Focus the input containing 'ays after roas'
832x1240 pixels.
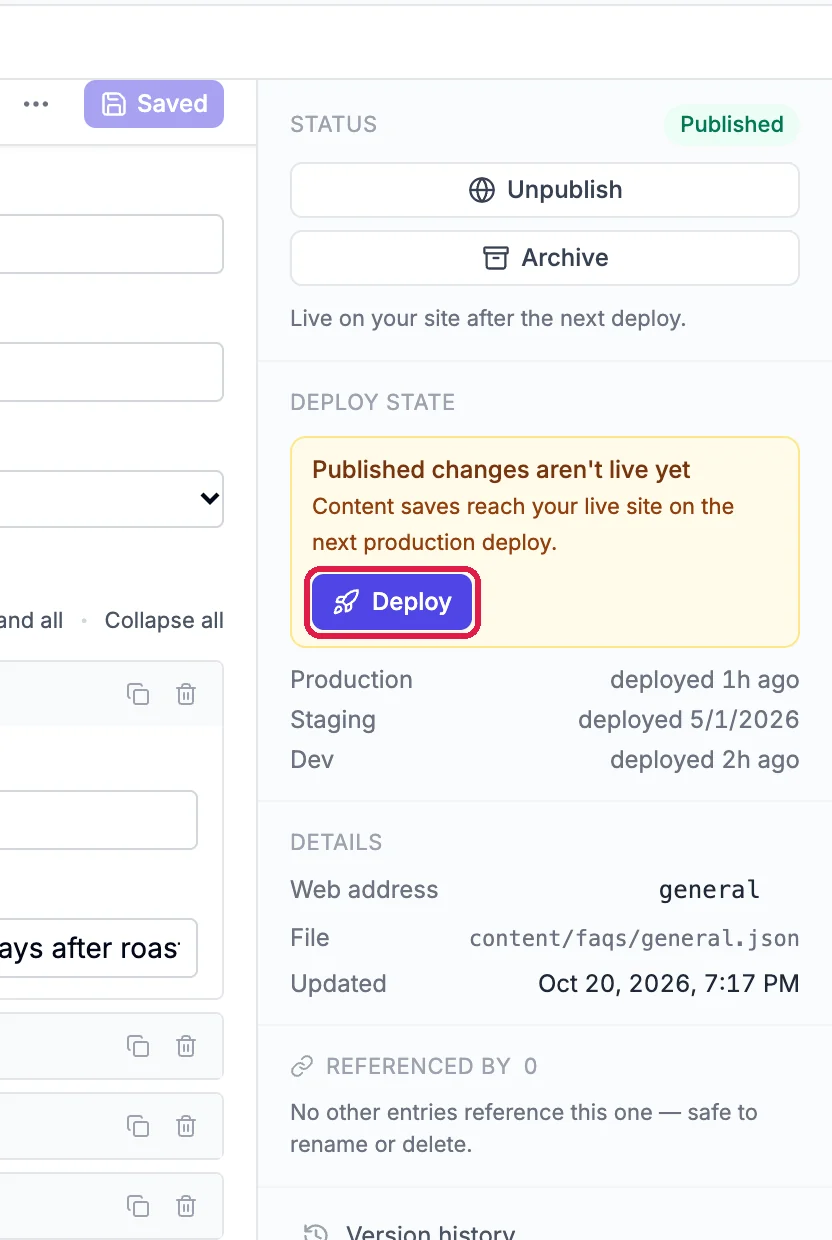pos(98,948)
